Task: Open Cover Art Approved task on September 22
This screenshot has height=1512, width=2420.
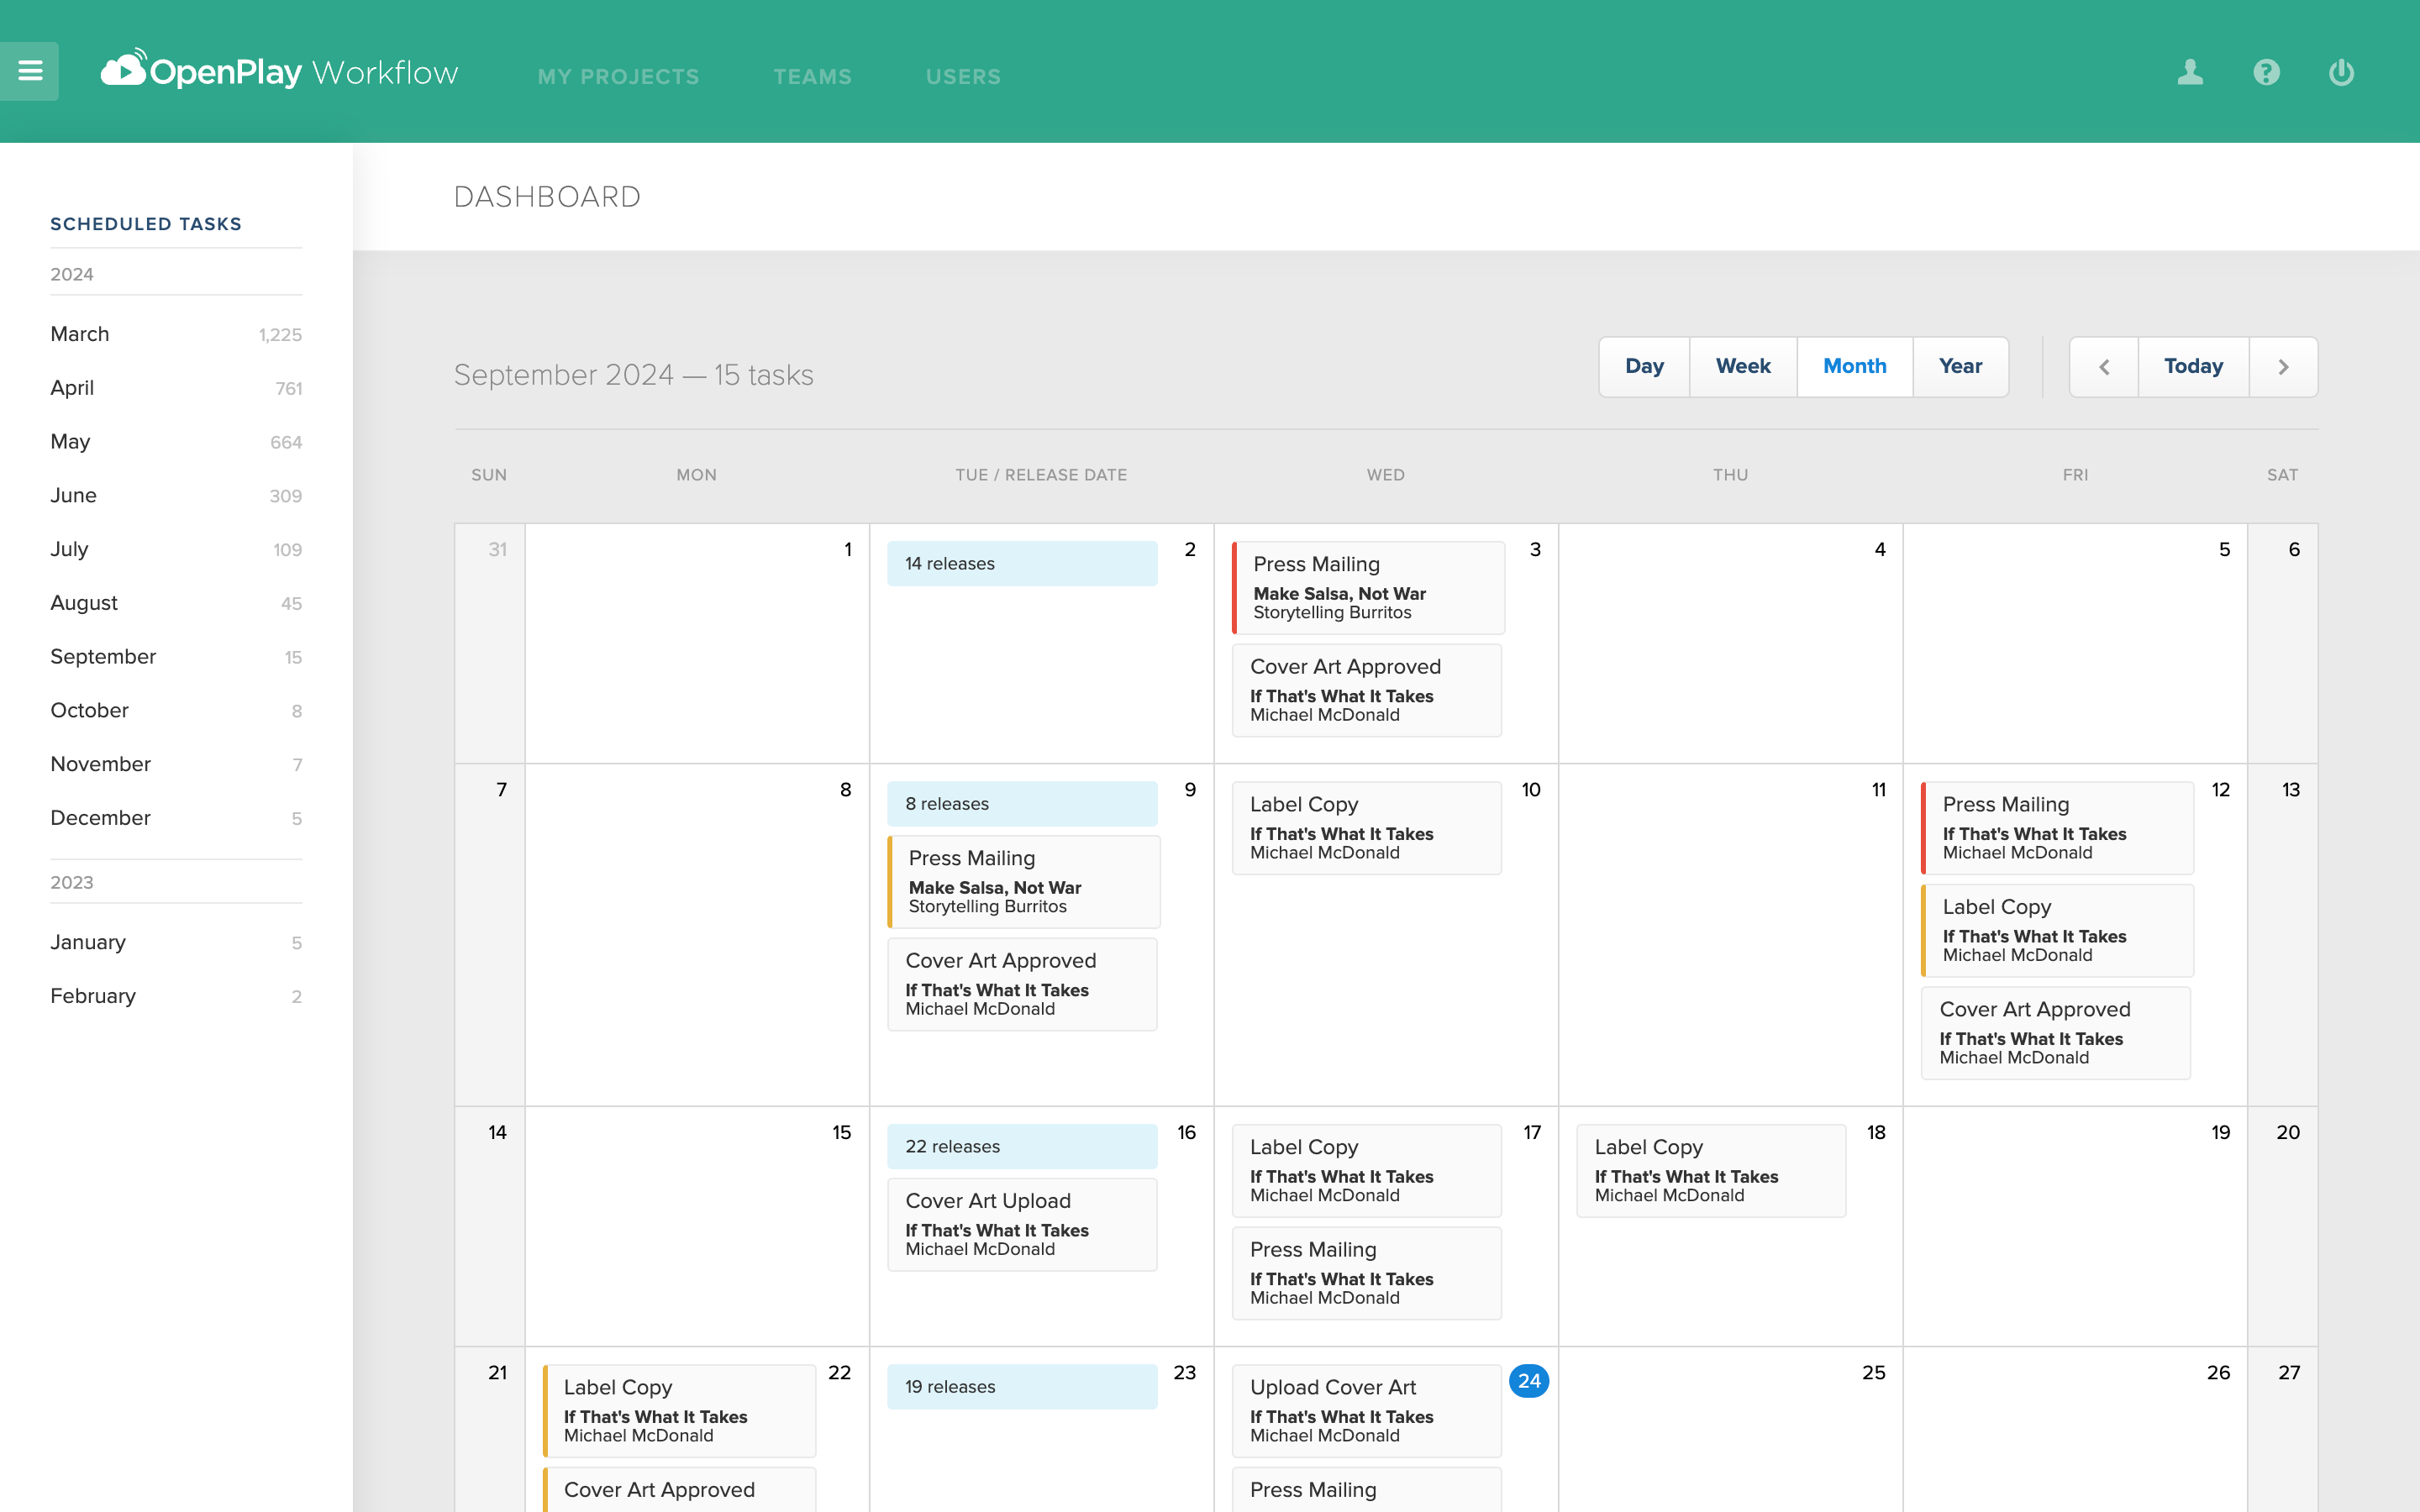Action: click(679, 1490)
